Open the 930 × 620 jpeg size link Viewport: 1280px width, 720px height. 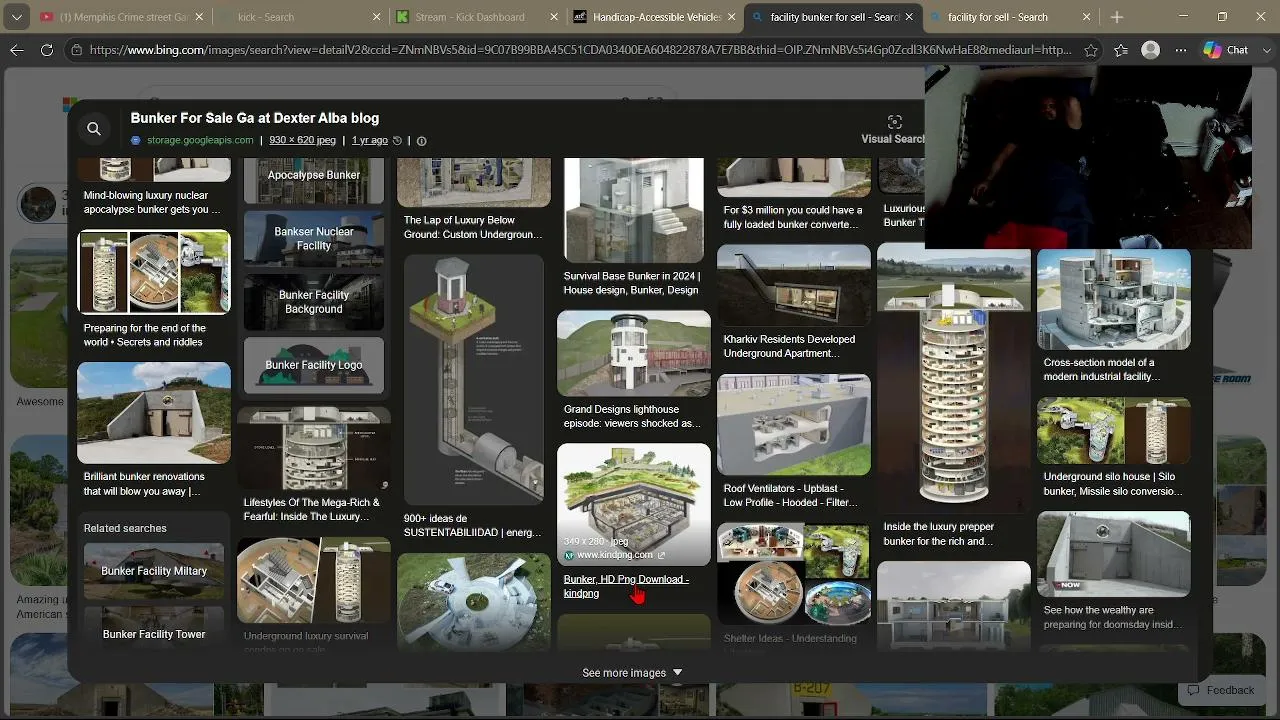click(302, 140)
